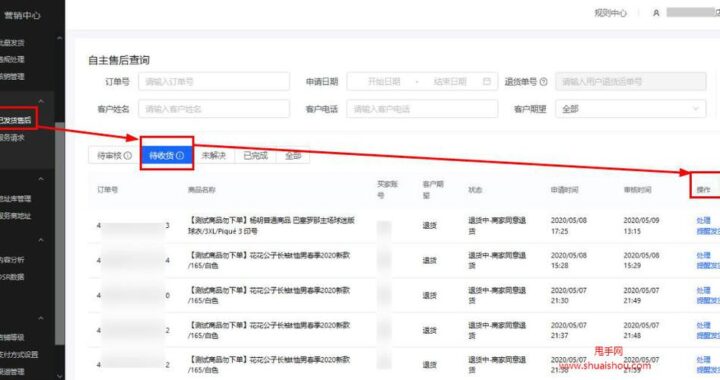Click the 2020/05/07 21:48 review time cell
The image size is (720, 380).
pyautogui.click(x=641, y=330)
